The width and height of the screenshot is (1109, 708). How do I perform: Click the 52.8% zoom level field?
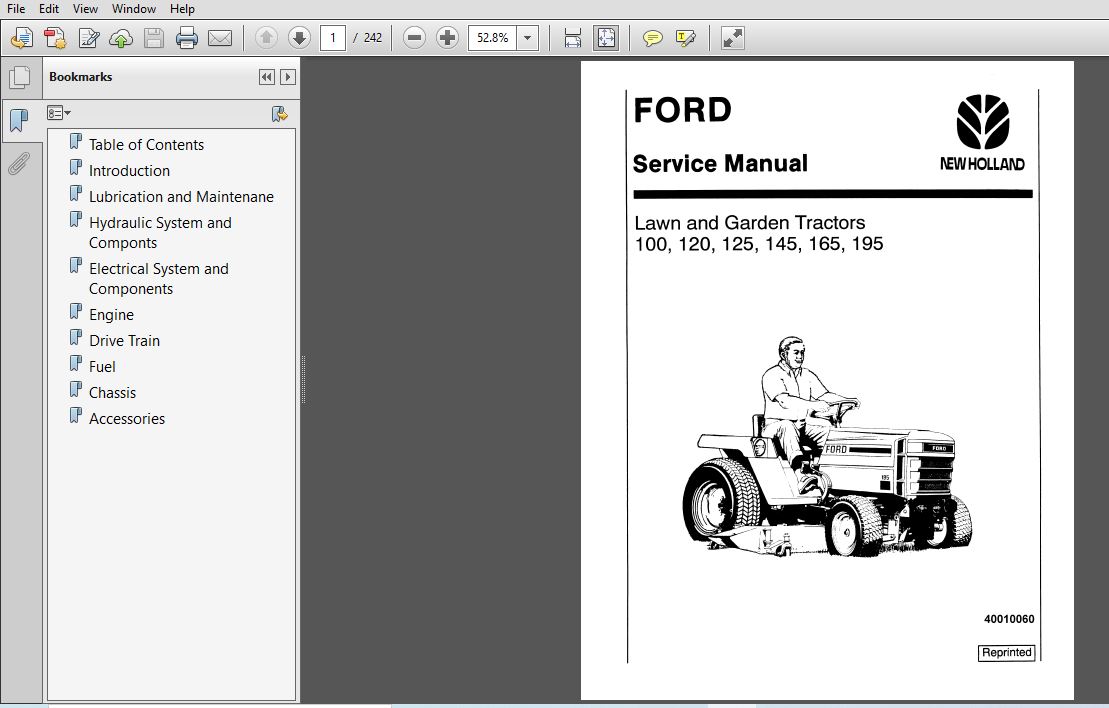[492, 38]
